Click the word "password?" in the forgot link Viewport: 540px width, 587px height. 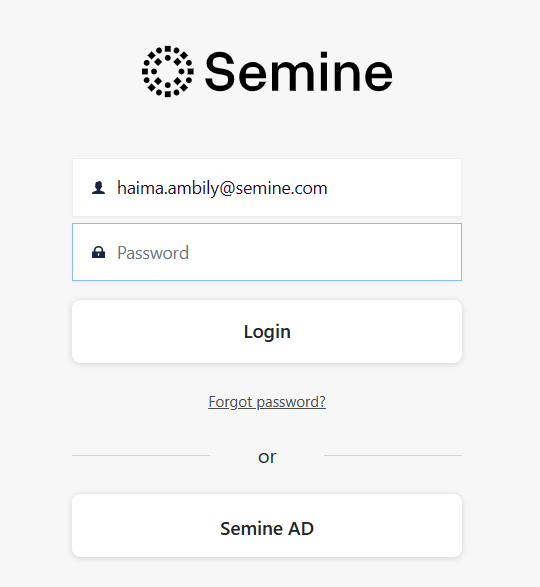coord(291,402)
